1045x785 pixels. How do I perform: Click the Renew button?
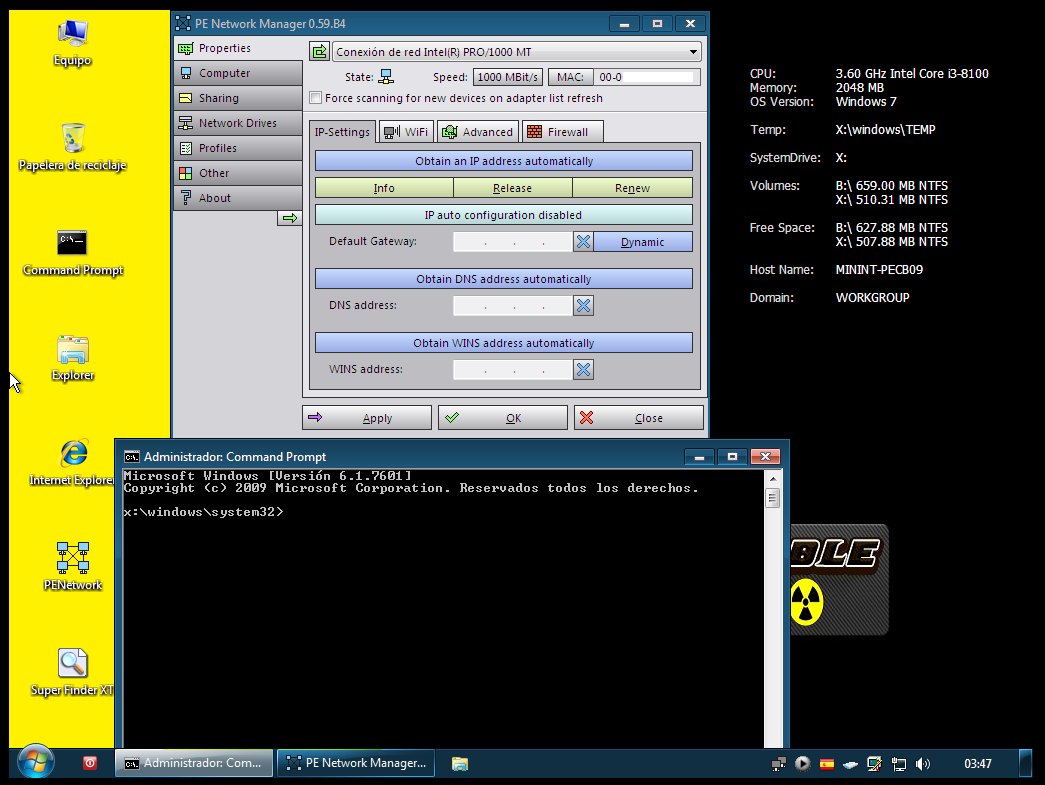click(x=632, y=188)
